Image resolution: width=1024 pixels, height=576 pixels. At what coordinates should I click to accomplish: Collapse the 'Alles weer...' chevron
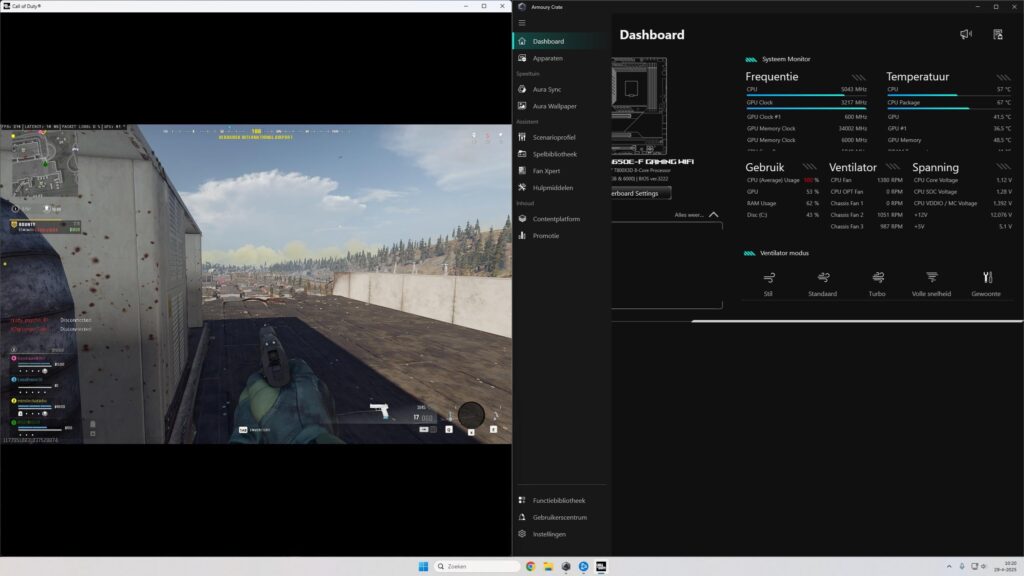point(714,215)
